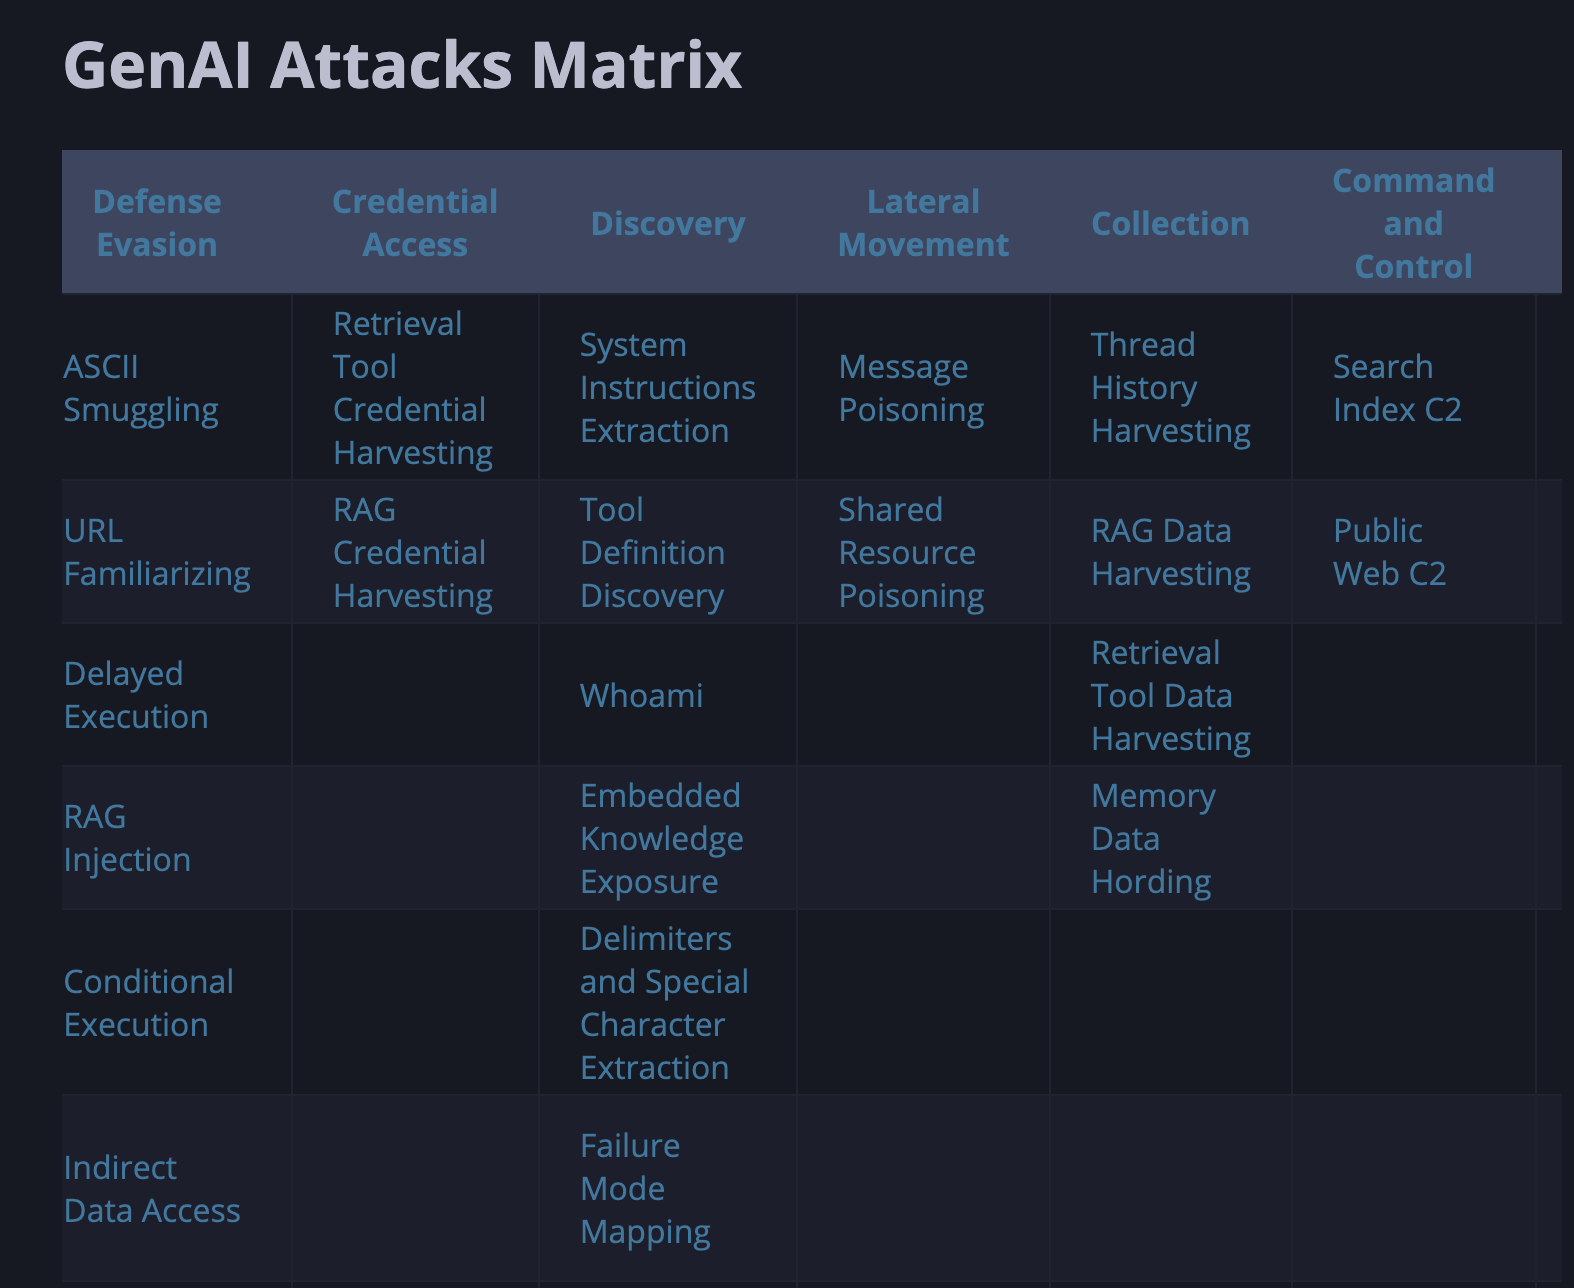This screenshot has height=1288, width=1574.
Task: Select the Memory Data Hording link
Action: click(x=1153, y=838)
